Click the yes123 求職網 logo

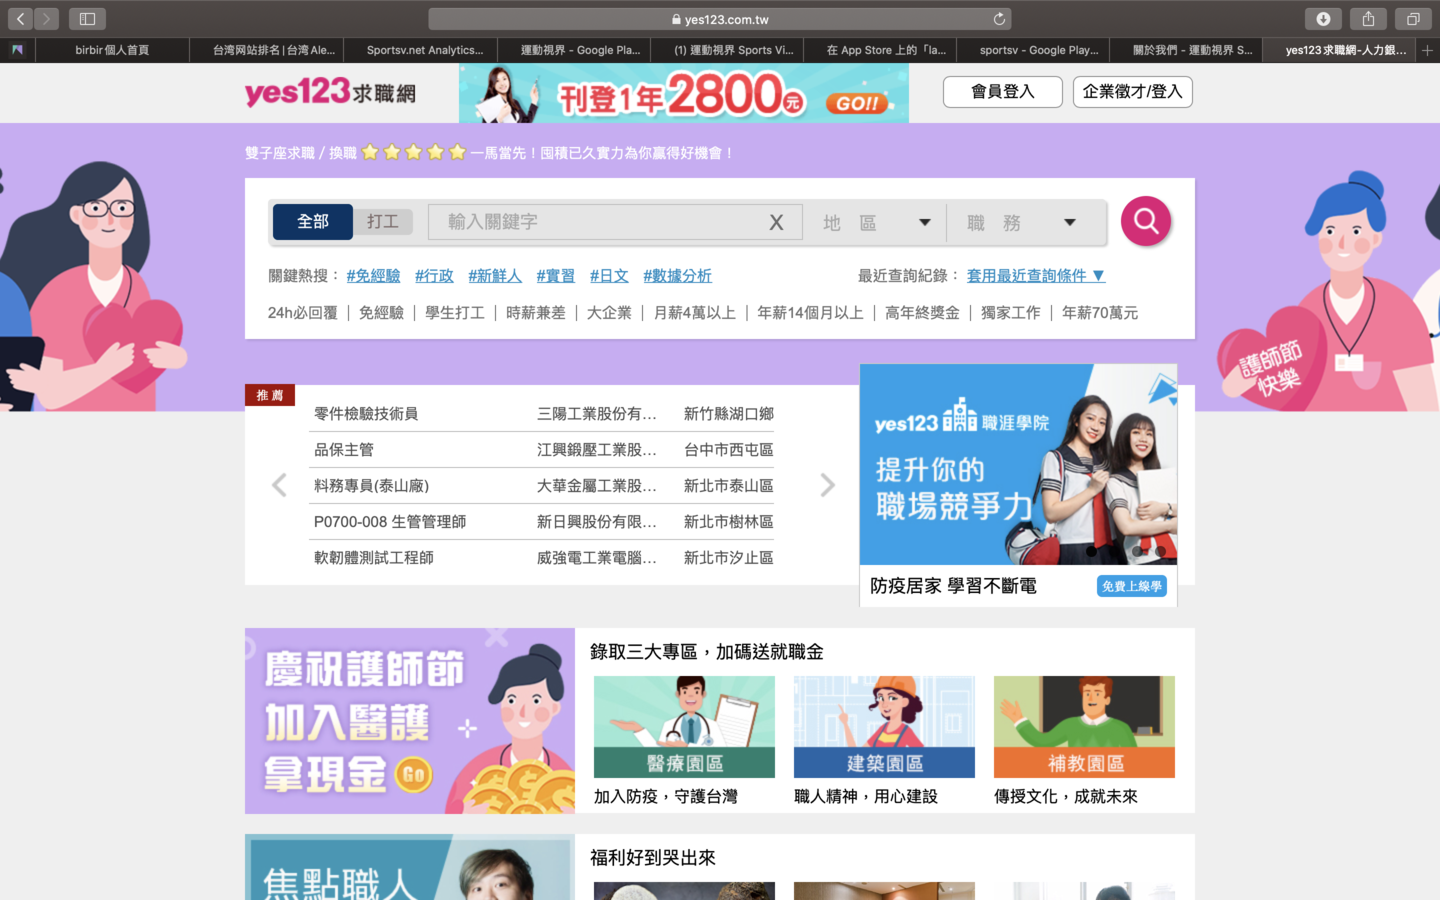pyautogui.click(x=330, y=92)
